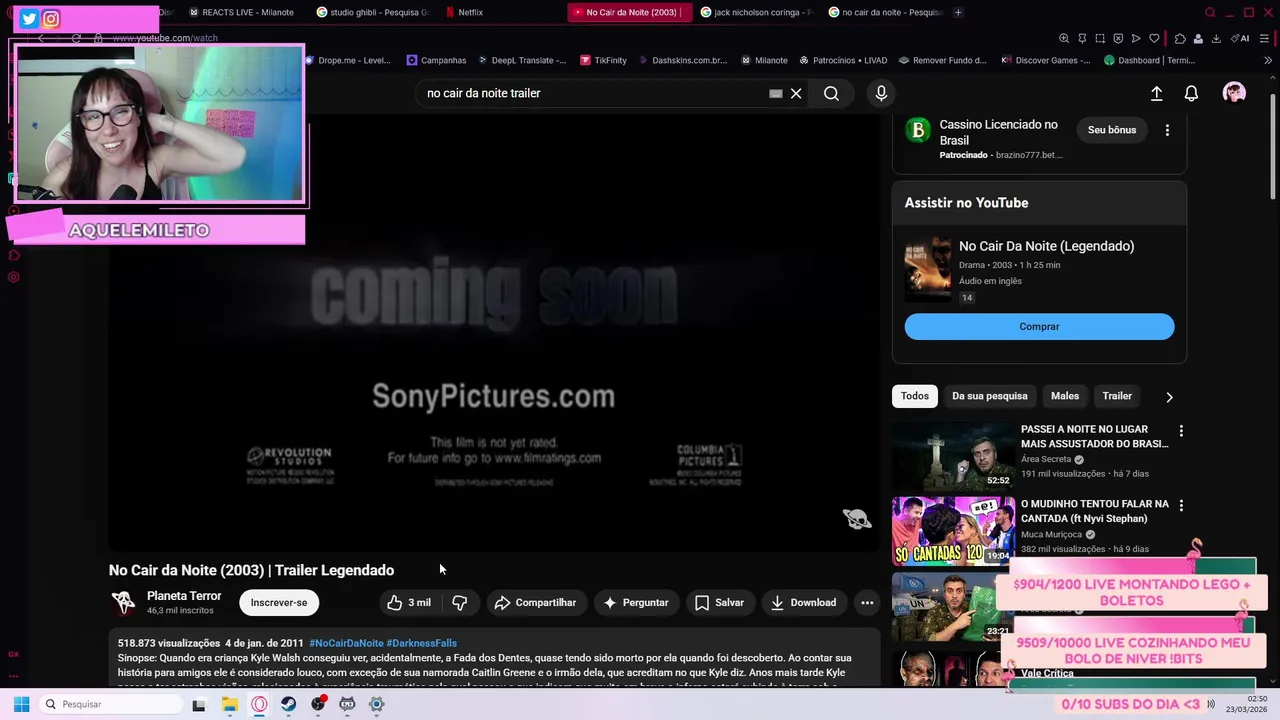Open the #DarknessFalls hashtag link
This screenshot has width=1280, height=720.
tap(422, 643)
